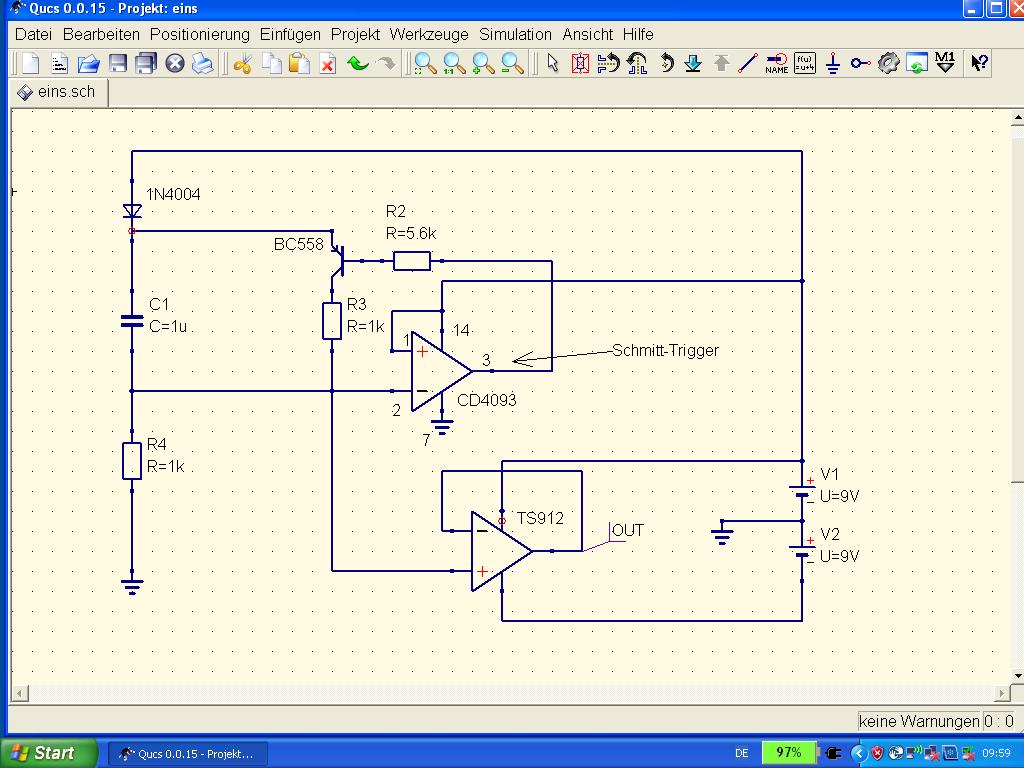Open the Datei menu
1024x768 pixels.
pyautogui.click(x=33, y=34)
